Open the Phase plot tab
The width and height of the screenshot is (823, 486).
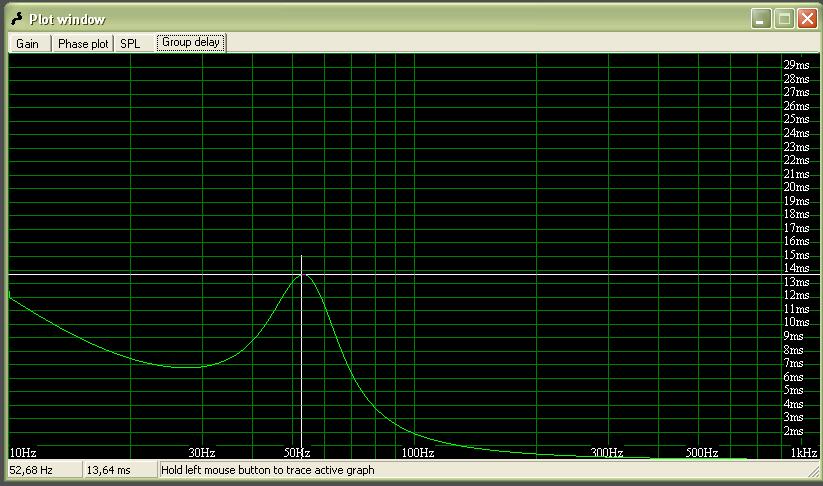click(x=83, y=44)
